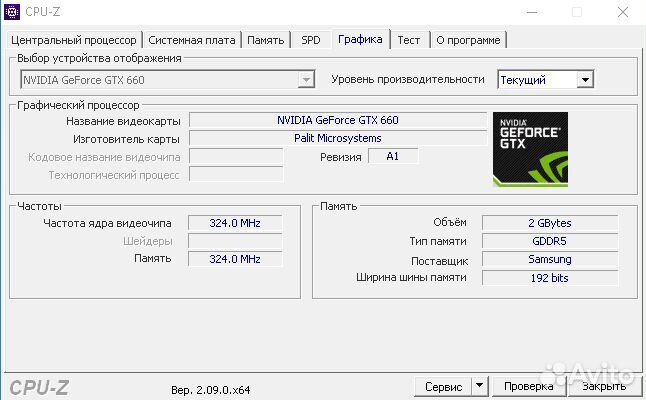The height and width of the screenshot is (400, 646).
Task: Switch to the Системная плата tab
Action: [192, 40]
